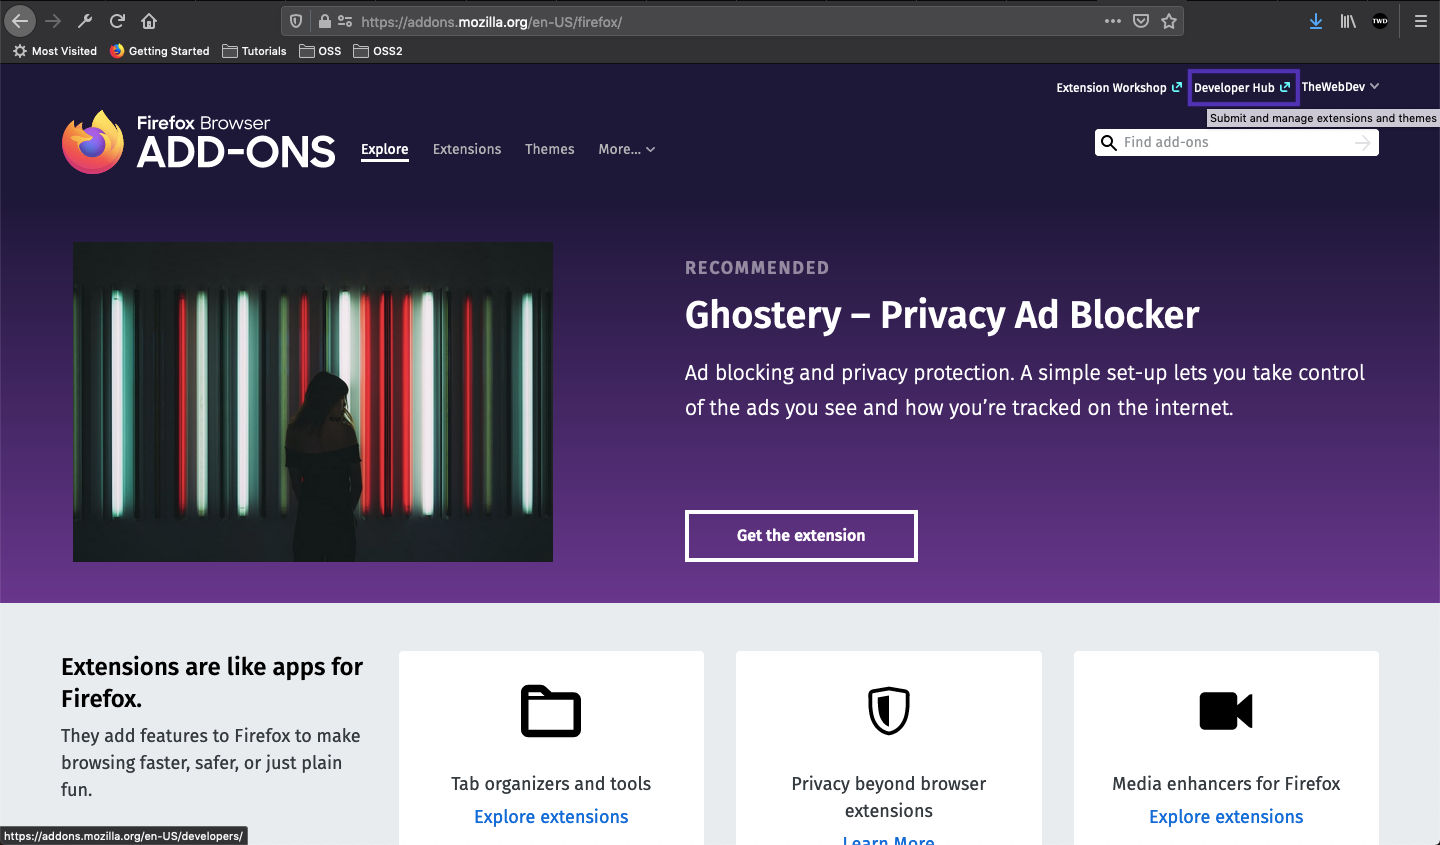
Task: Go to the browser home icon
Action: [149, 21]
